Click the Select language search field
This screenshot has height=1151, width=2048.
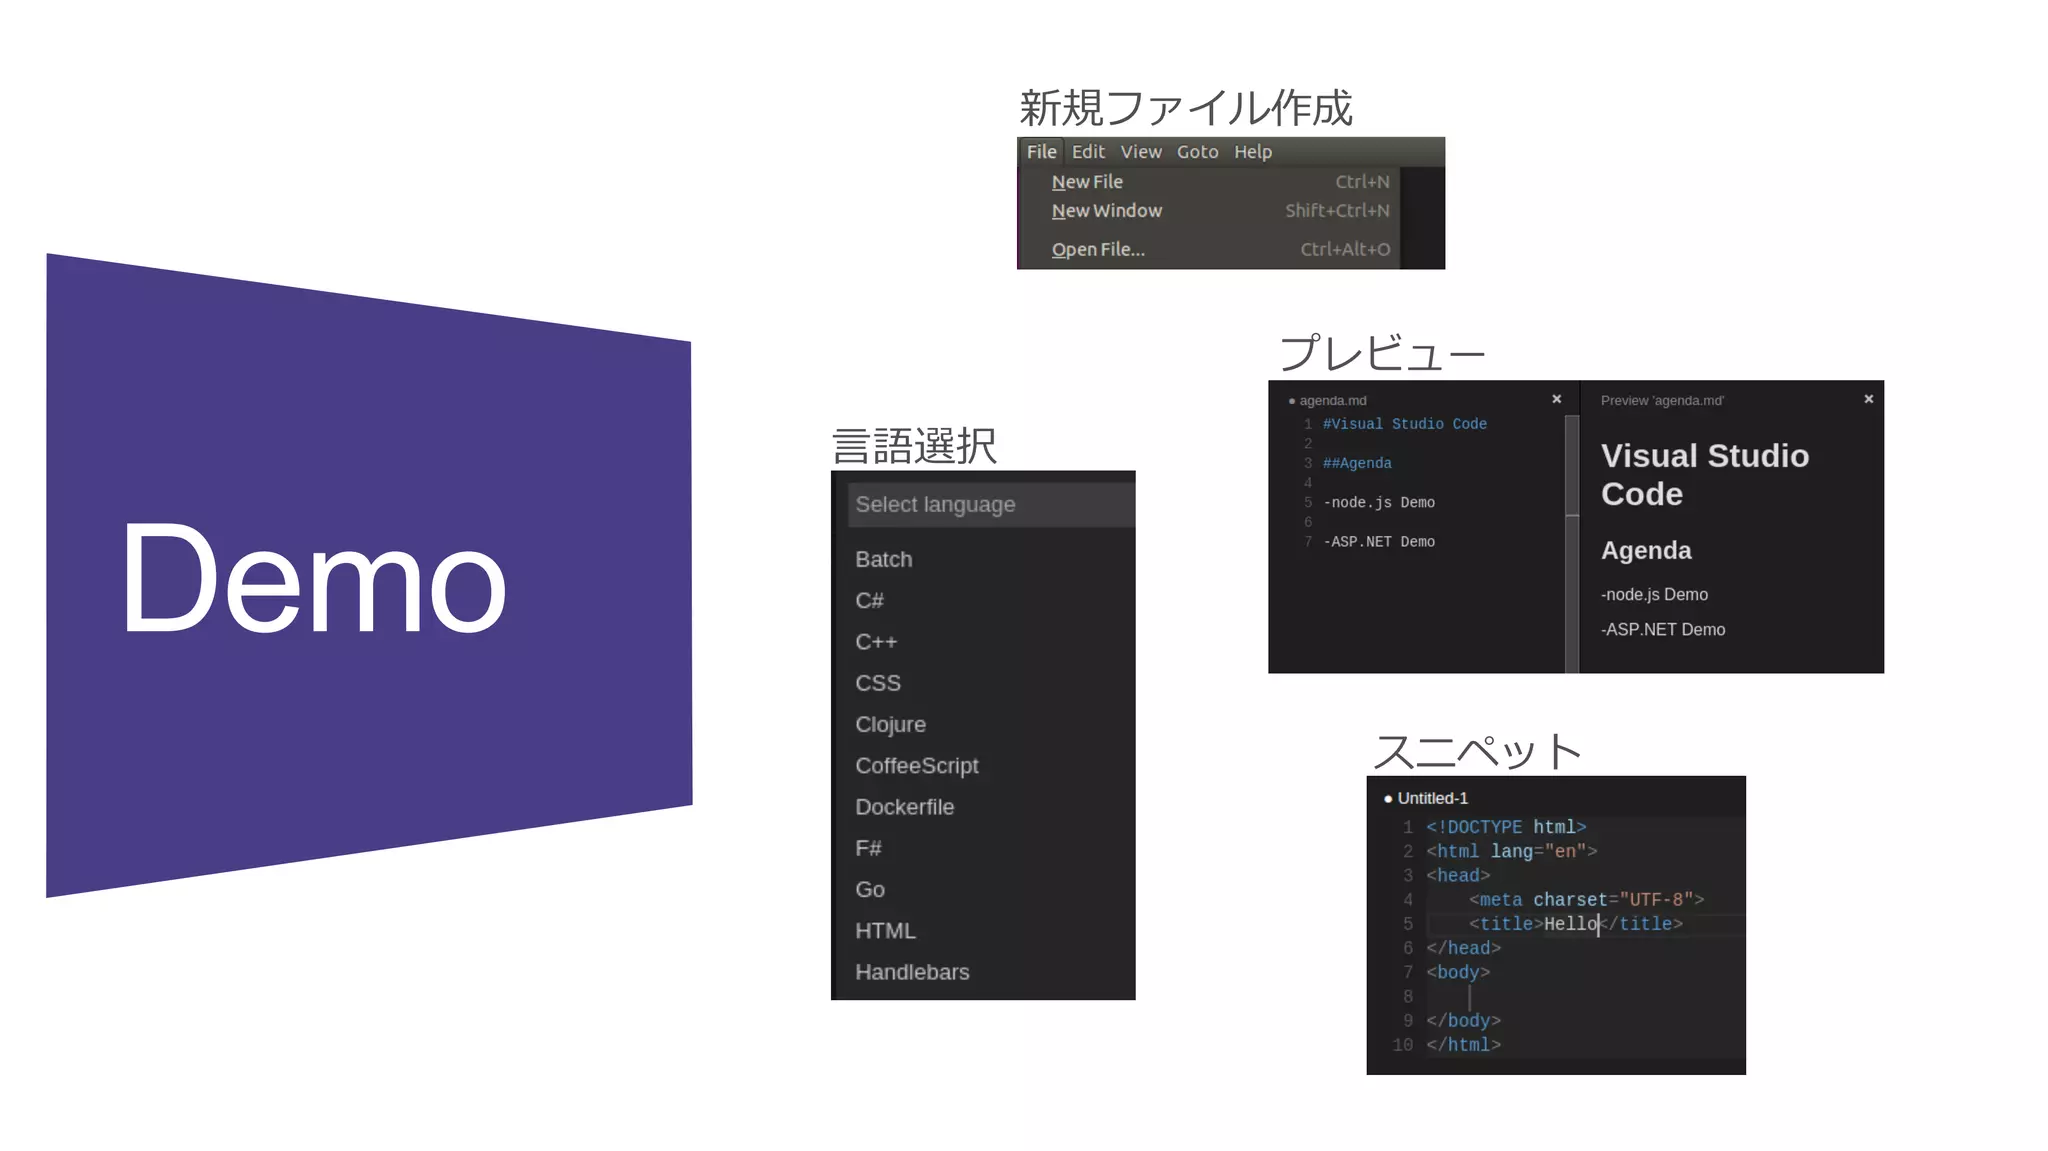click(990, 505)
